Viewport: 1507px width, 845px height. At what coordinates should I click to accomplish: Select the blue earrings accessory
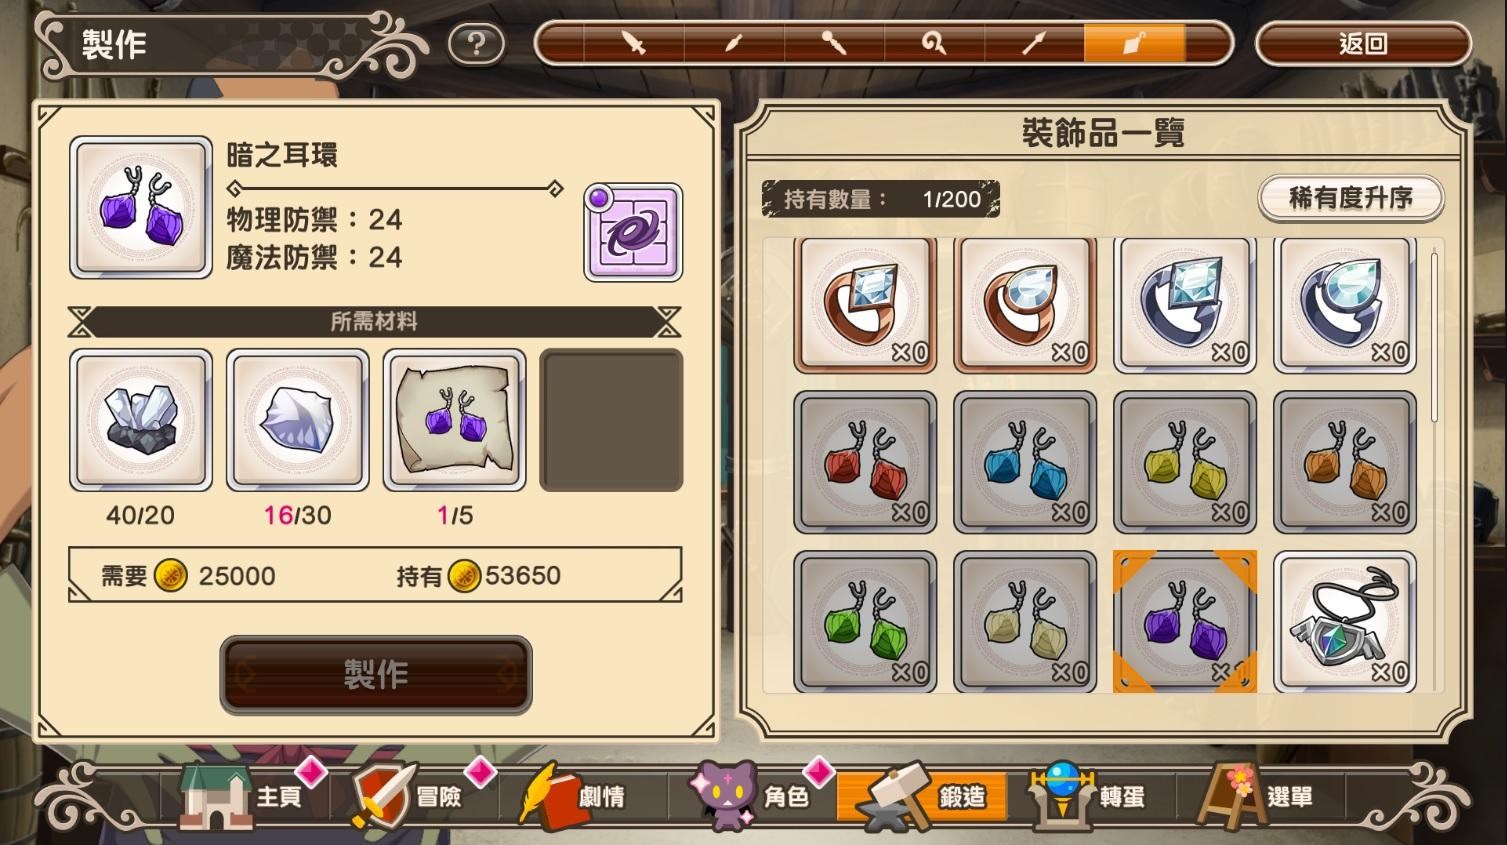point(1026,462)
